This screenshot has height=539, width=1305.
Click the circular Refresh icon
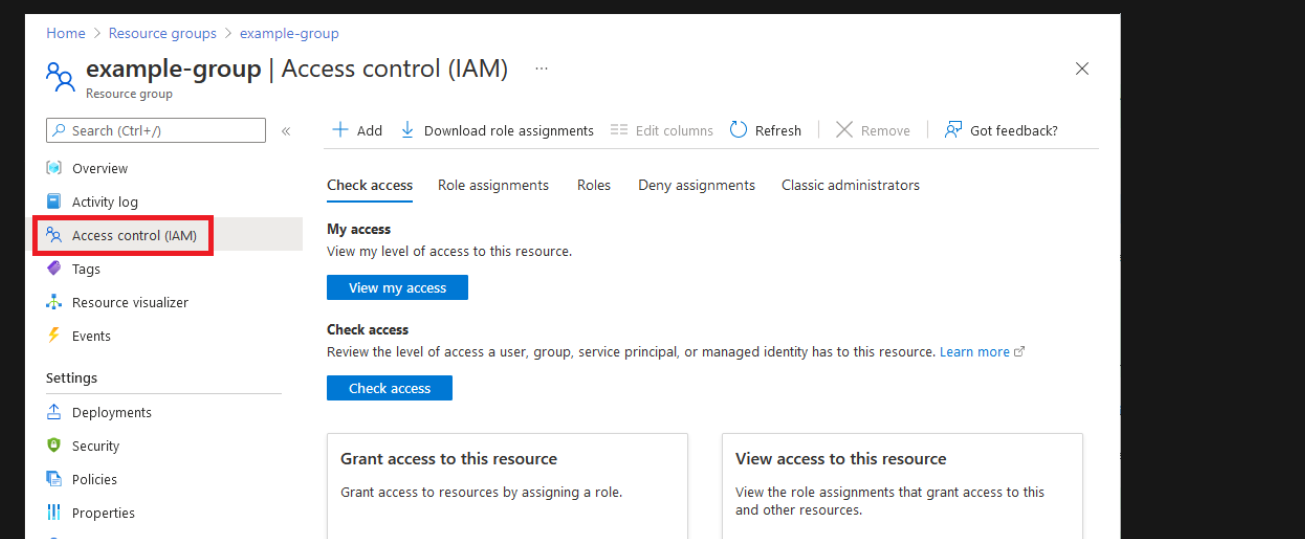tap(738, 130)
